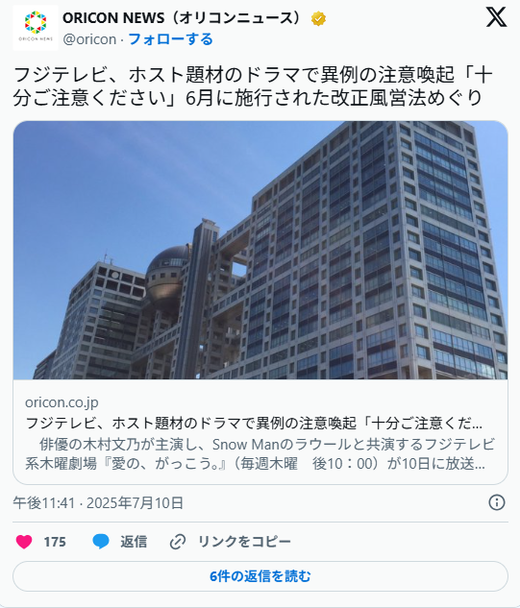Click the tweet body text about フジテレビ
The width and height of the screenshot is (520, 608).
[253, 86]
